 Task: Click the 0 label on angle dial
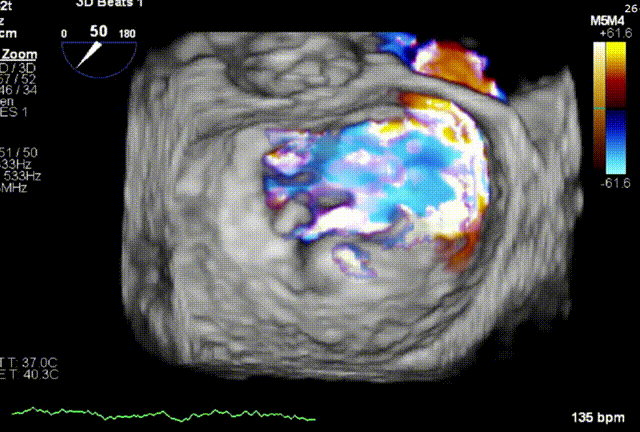coord(66,35)
